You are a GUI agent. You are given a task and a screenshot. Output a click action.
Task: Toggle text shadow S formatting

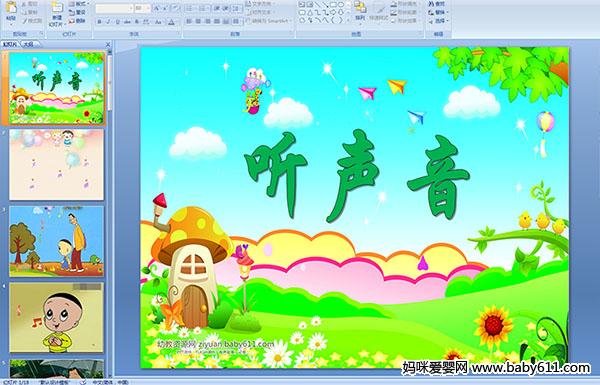click(x=137, y=22)
